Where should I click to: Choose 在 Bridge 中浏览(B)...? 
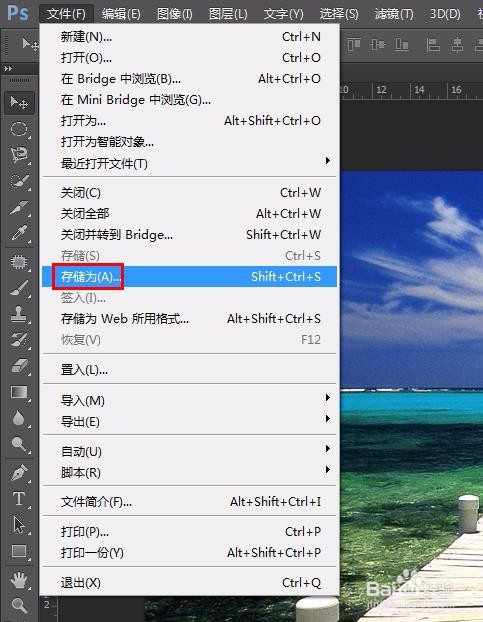(x=190, y=79)
